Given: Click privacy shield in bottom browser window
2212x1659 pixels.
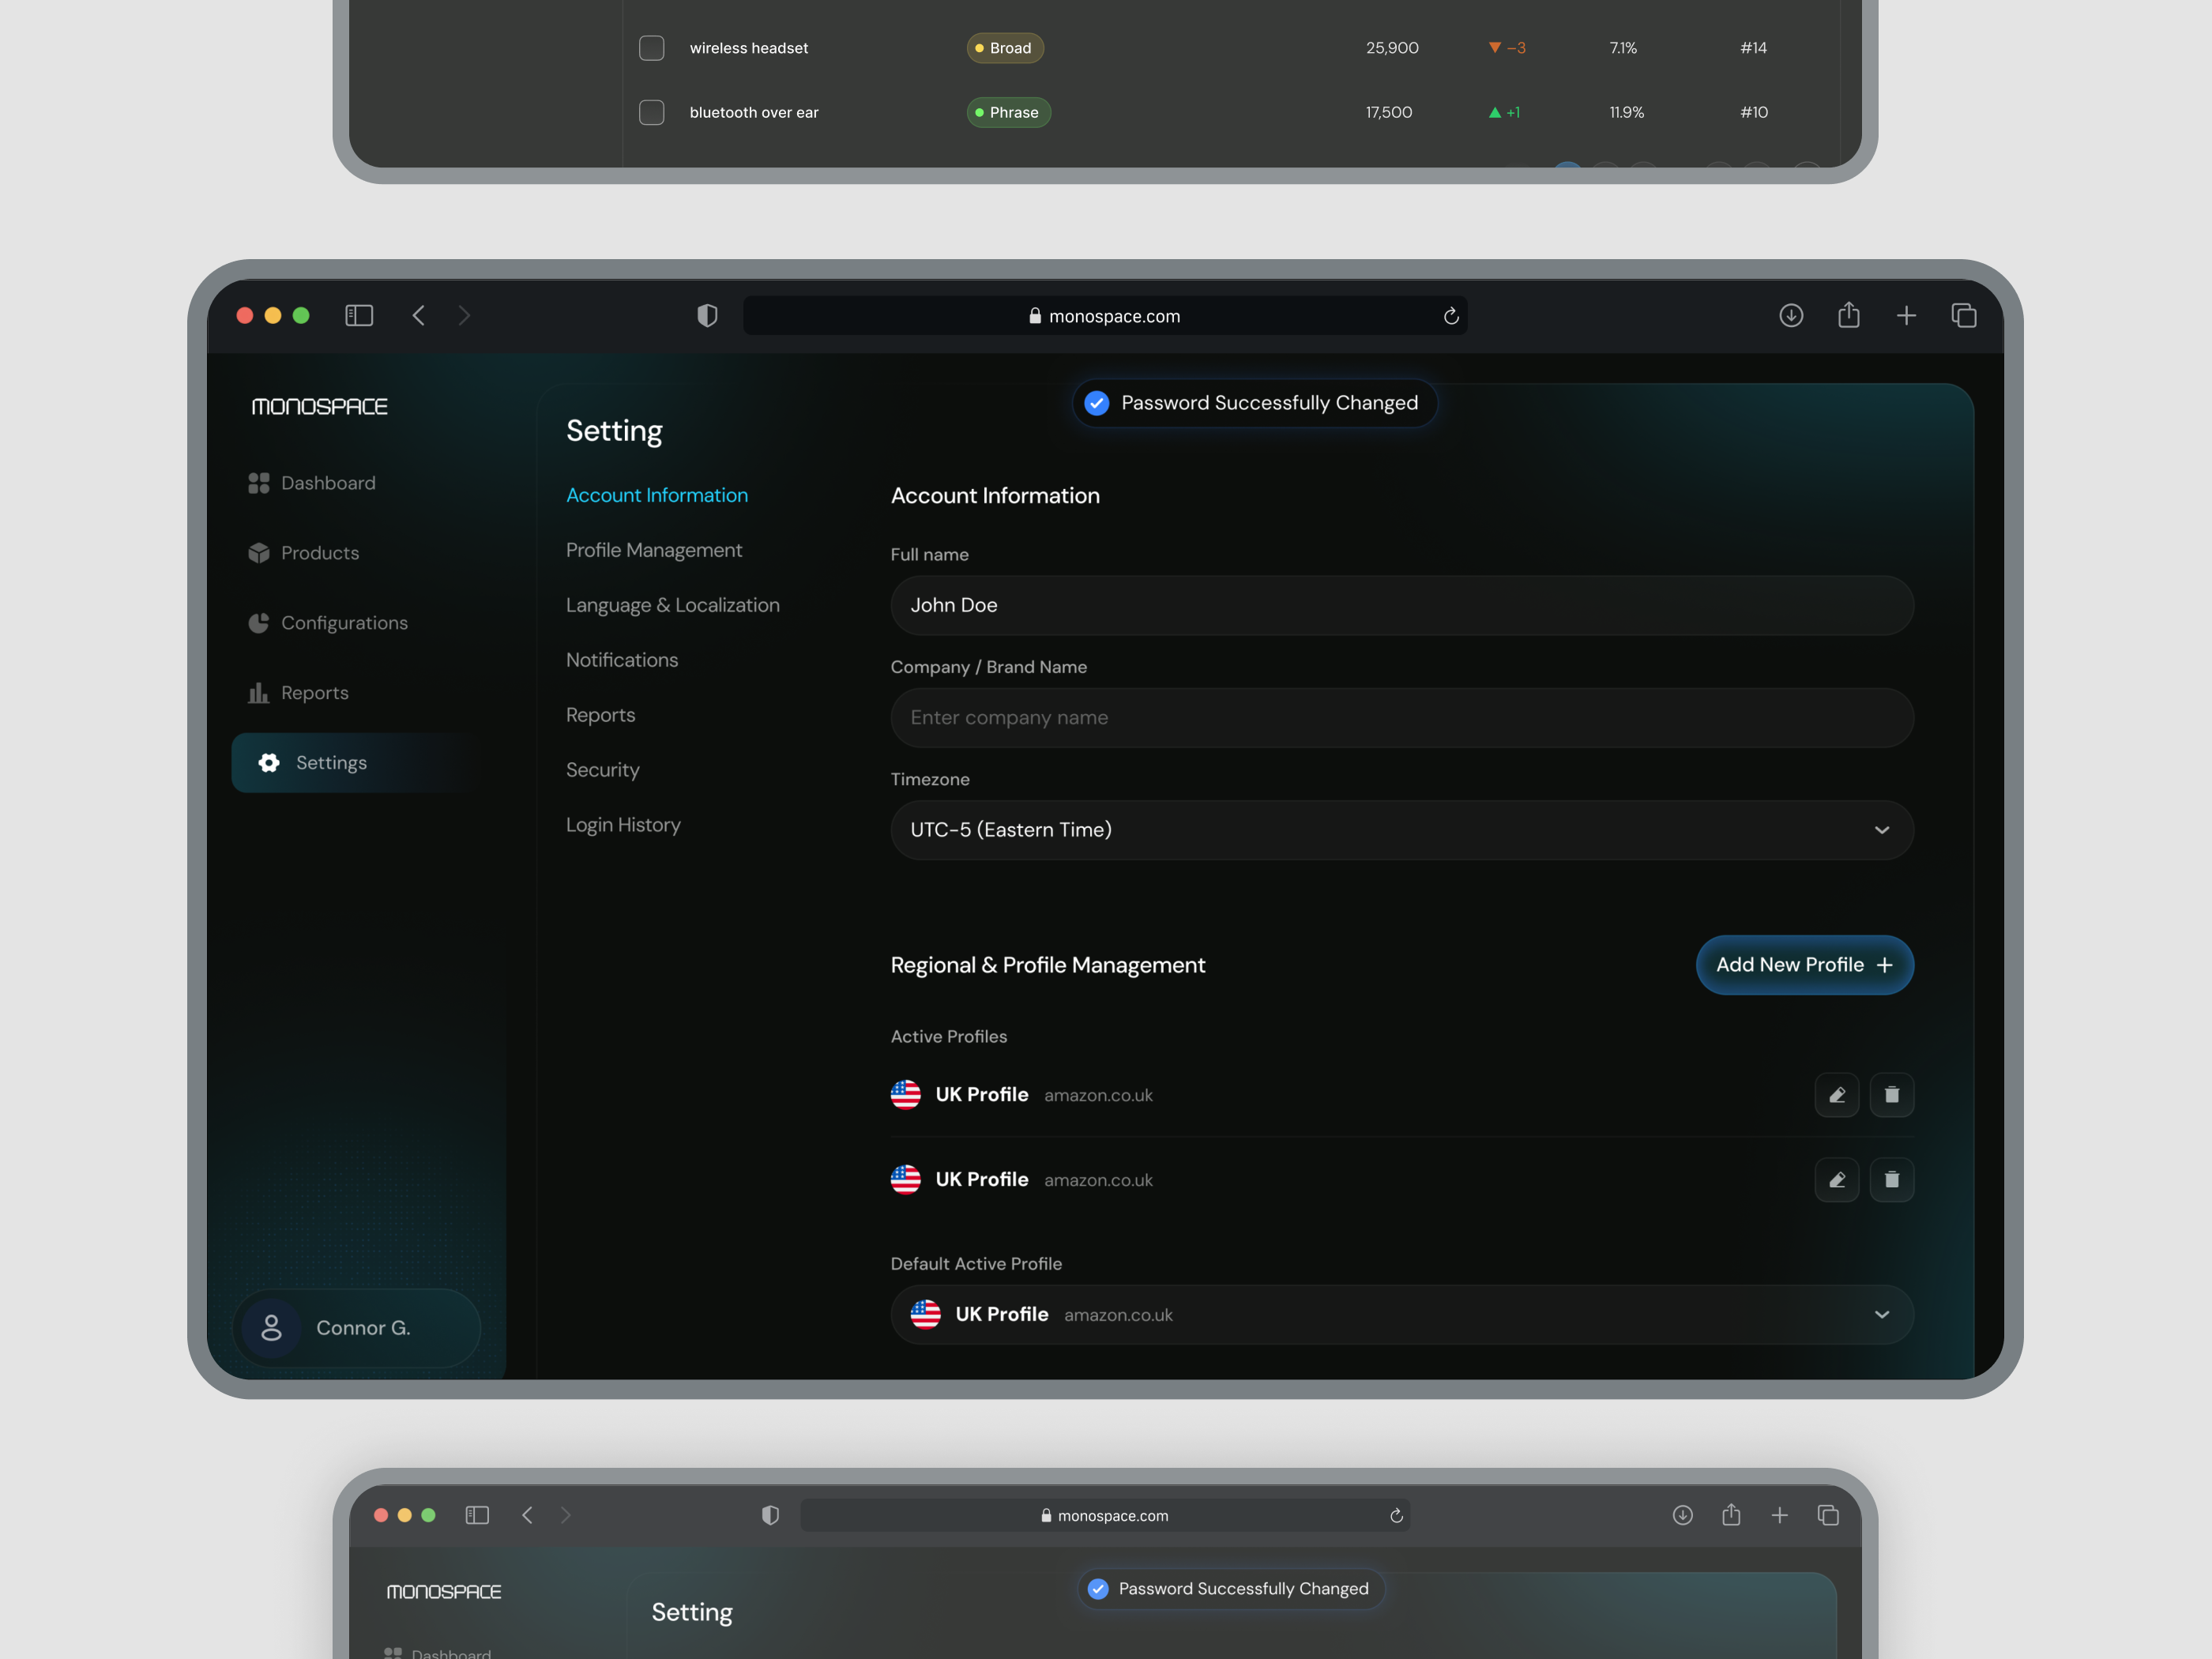Looking at the screenshot, I should pyautogui.click(x=770, y=1515).
